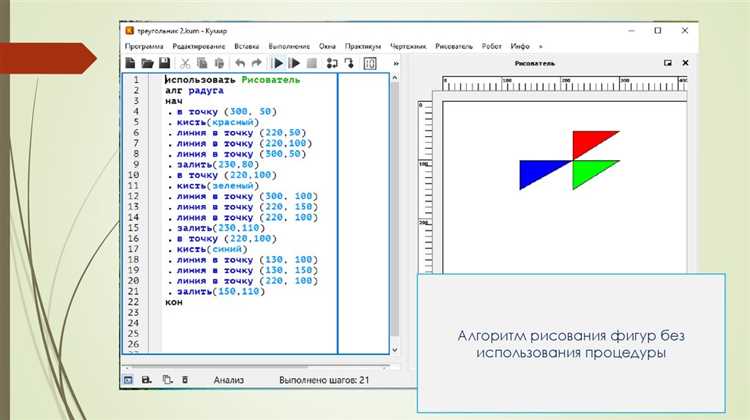Viewport: 750px width, 420px height.
Task: Click the Анализ status label
Action: point(229,380)
